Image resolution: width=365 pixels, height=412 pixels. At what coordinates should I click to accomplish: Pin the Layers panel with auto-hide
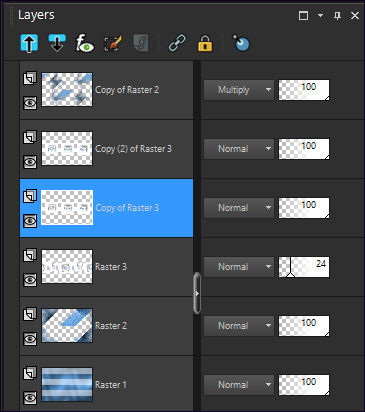337,15
